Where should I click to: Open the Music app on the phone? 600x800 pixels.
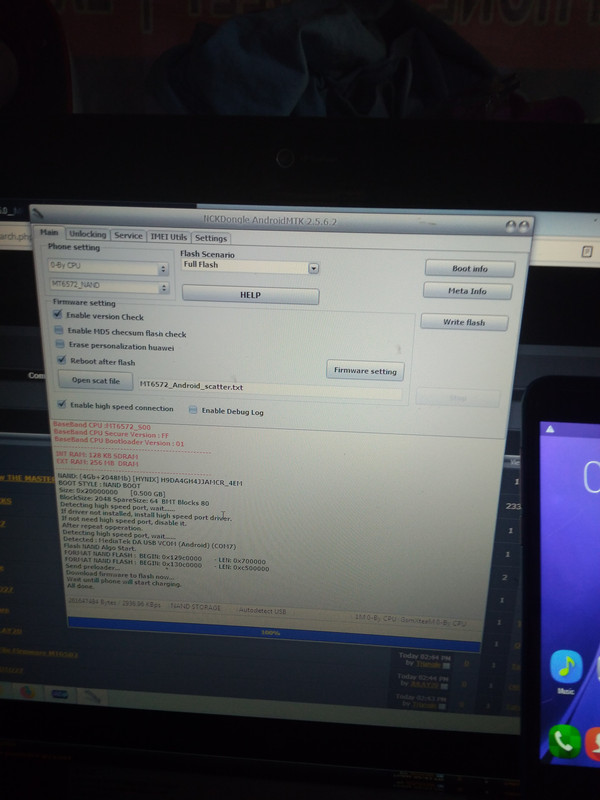[566, 667]
